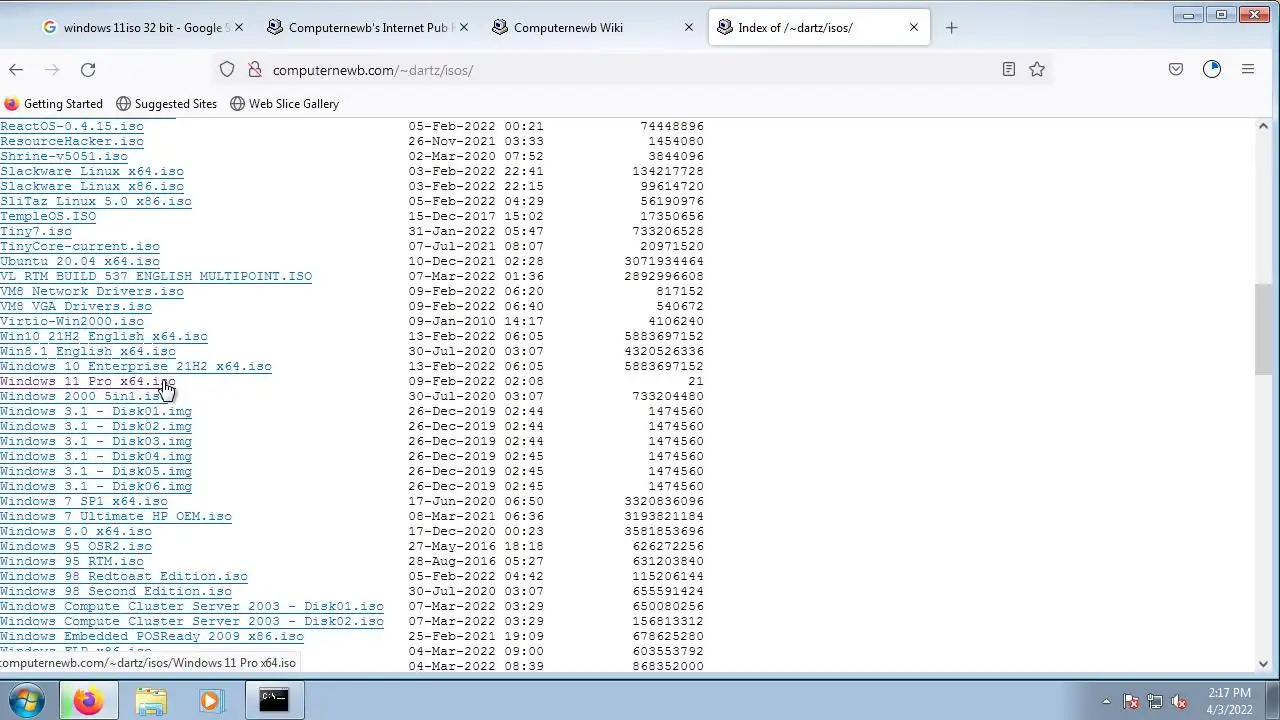Download Windows 7 SP1 x64.iso
This screenshot has height=720, width=1280.
pos(84,501)
